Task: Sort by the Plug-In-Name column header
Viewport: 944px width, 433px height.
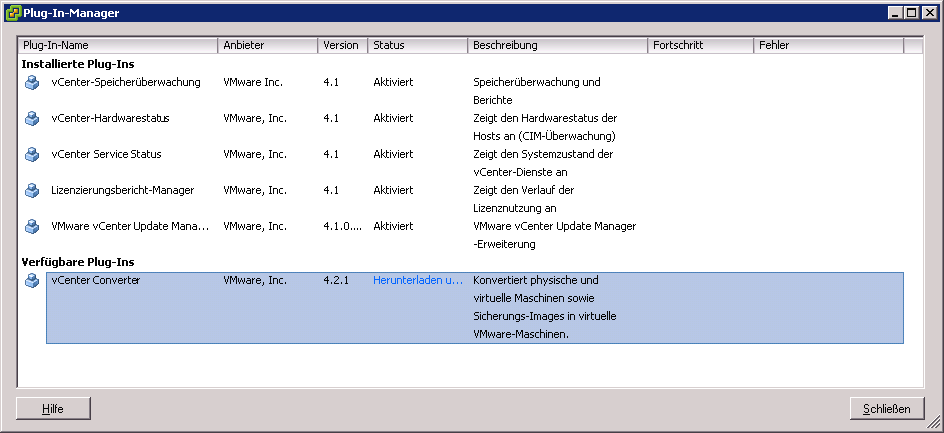Action: pyautogui.click(x=118, y=46)
